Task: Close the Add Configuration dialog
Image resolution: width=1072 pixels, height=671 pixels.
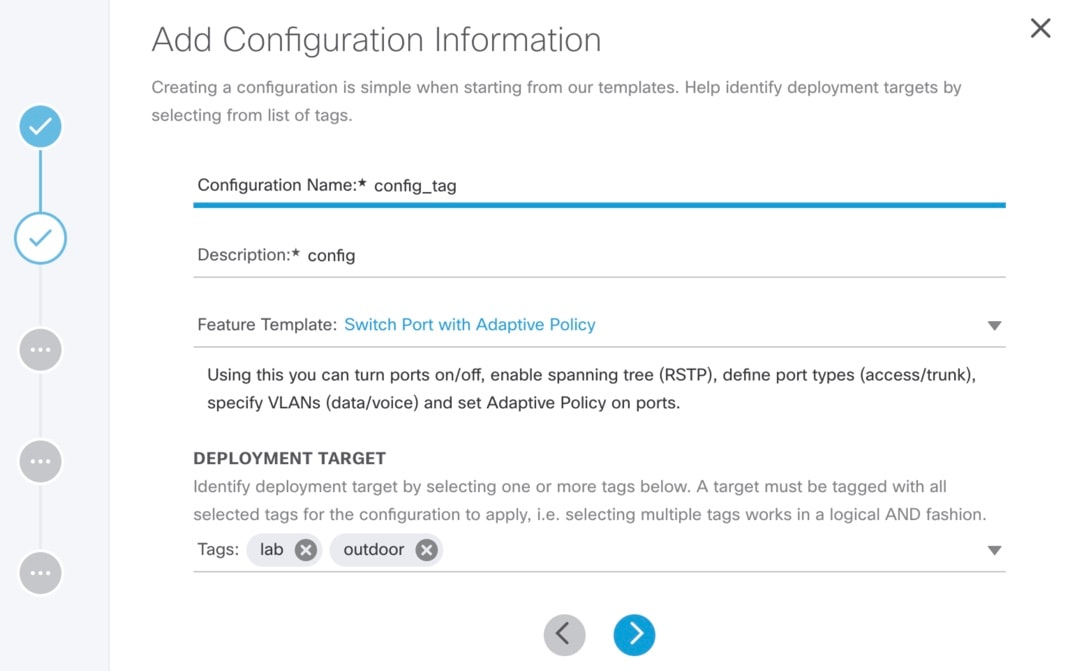Action: click(x=1040, y=28)
